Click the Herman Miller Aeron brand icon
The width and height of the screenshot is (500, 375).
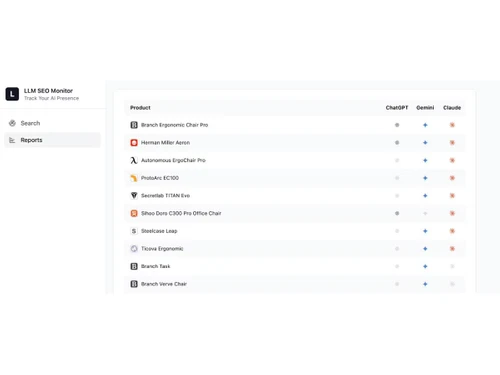[x=134, y=143]
